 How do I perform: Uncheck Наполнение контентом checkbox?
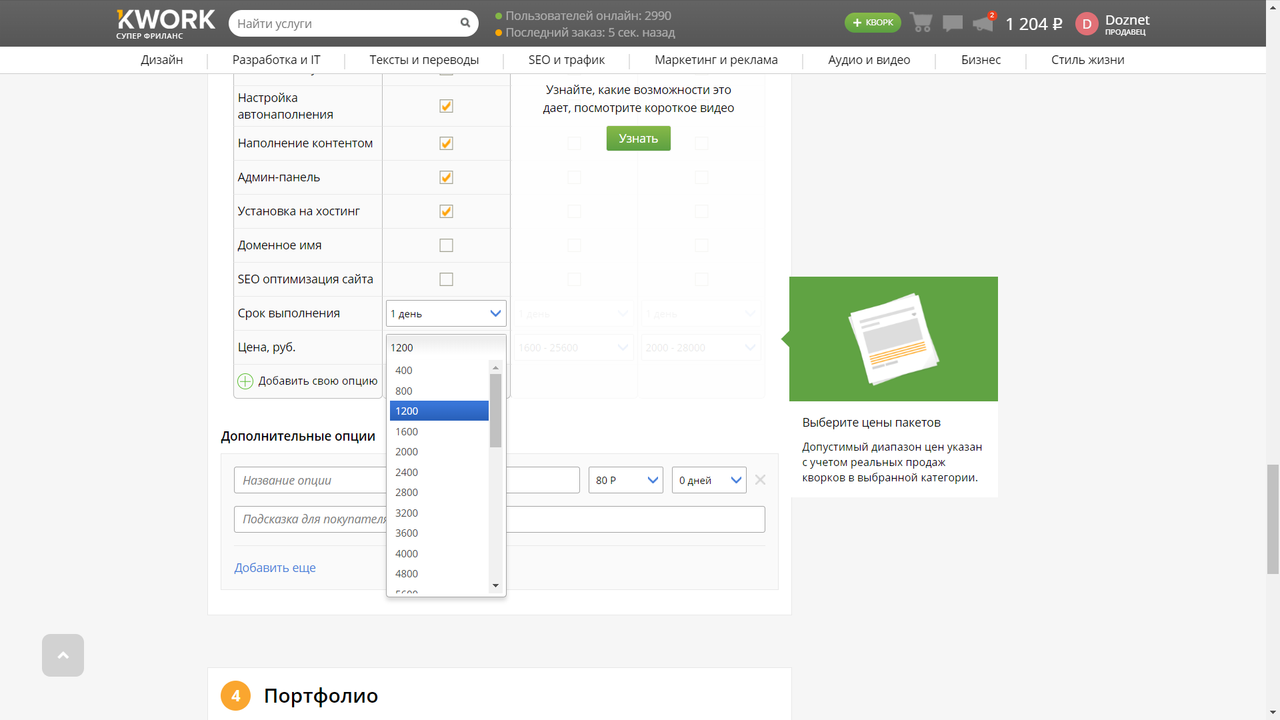click(x=446, y=143)
